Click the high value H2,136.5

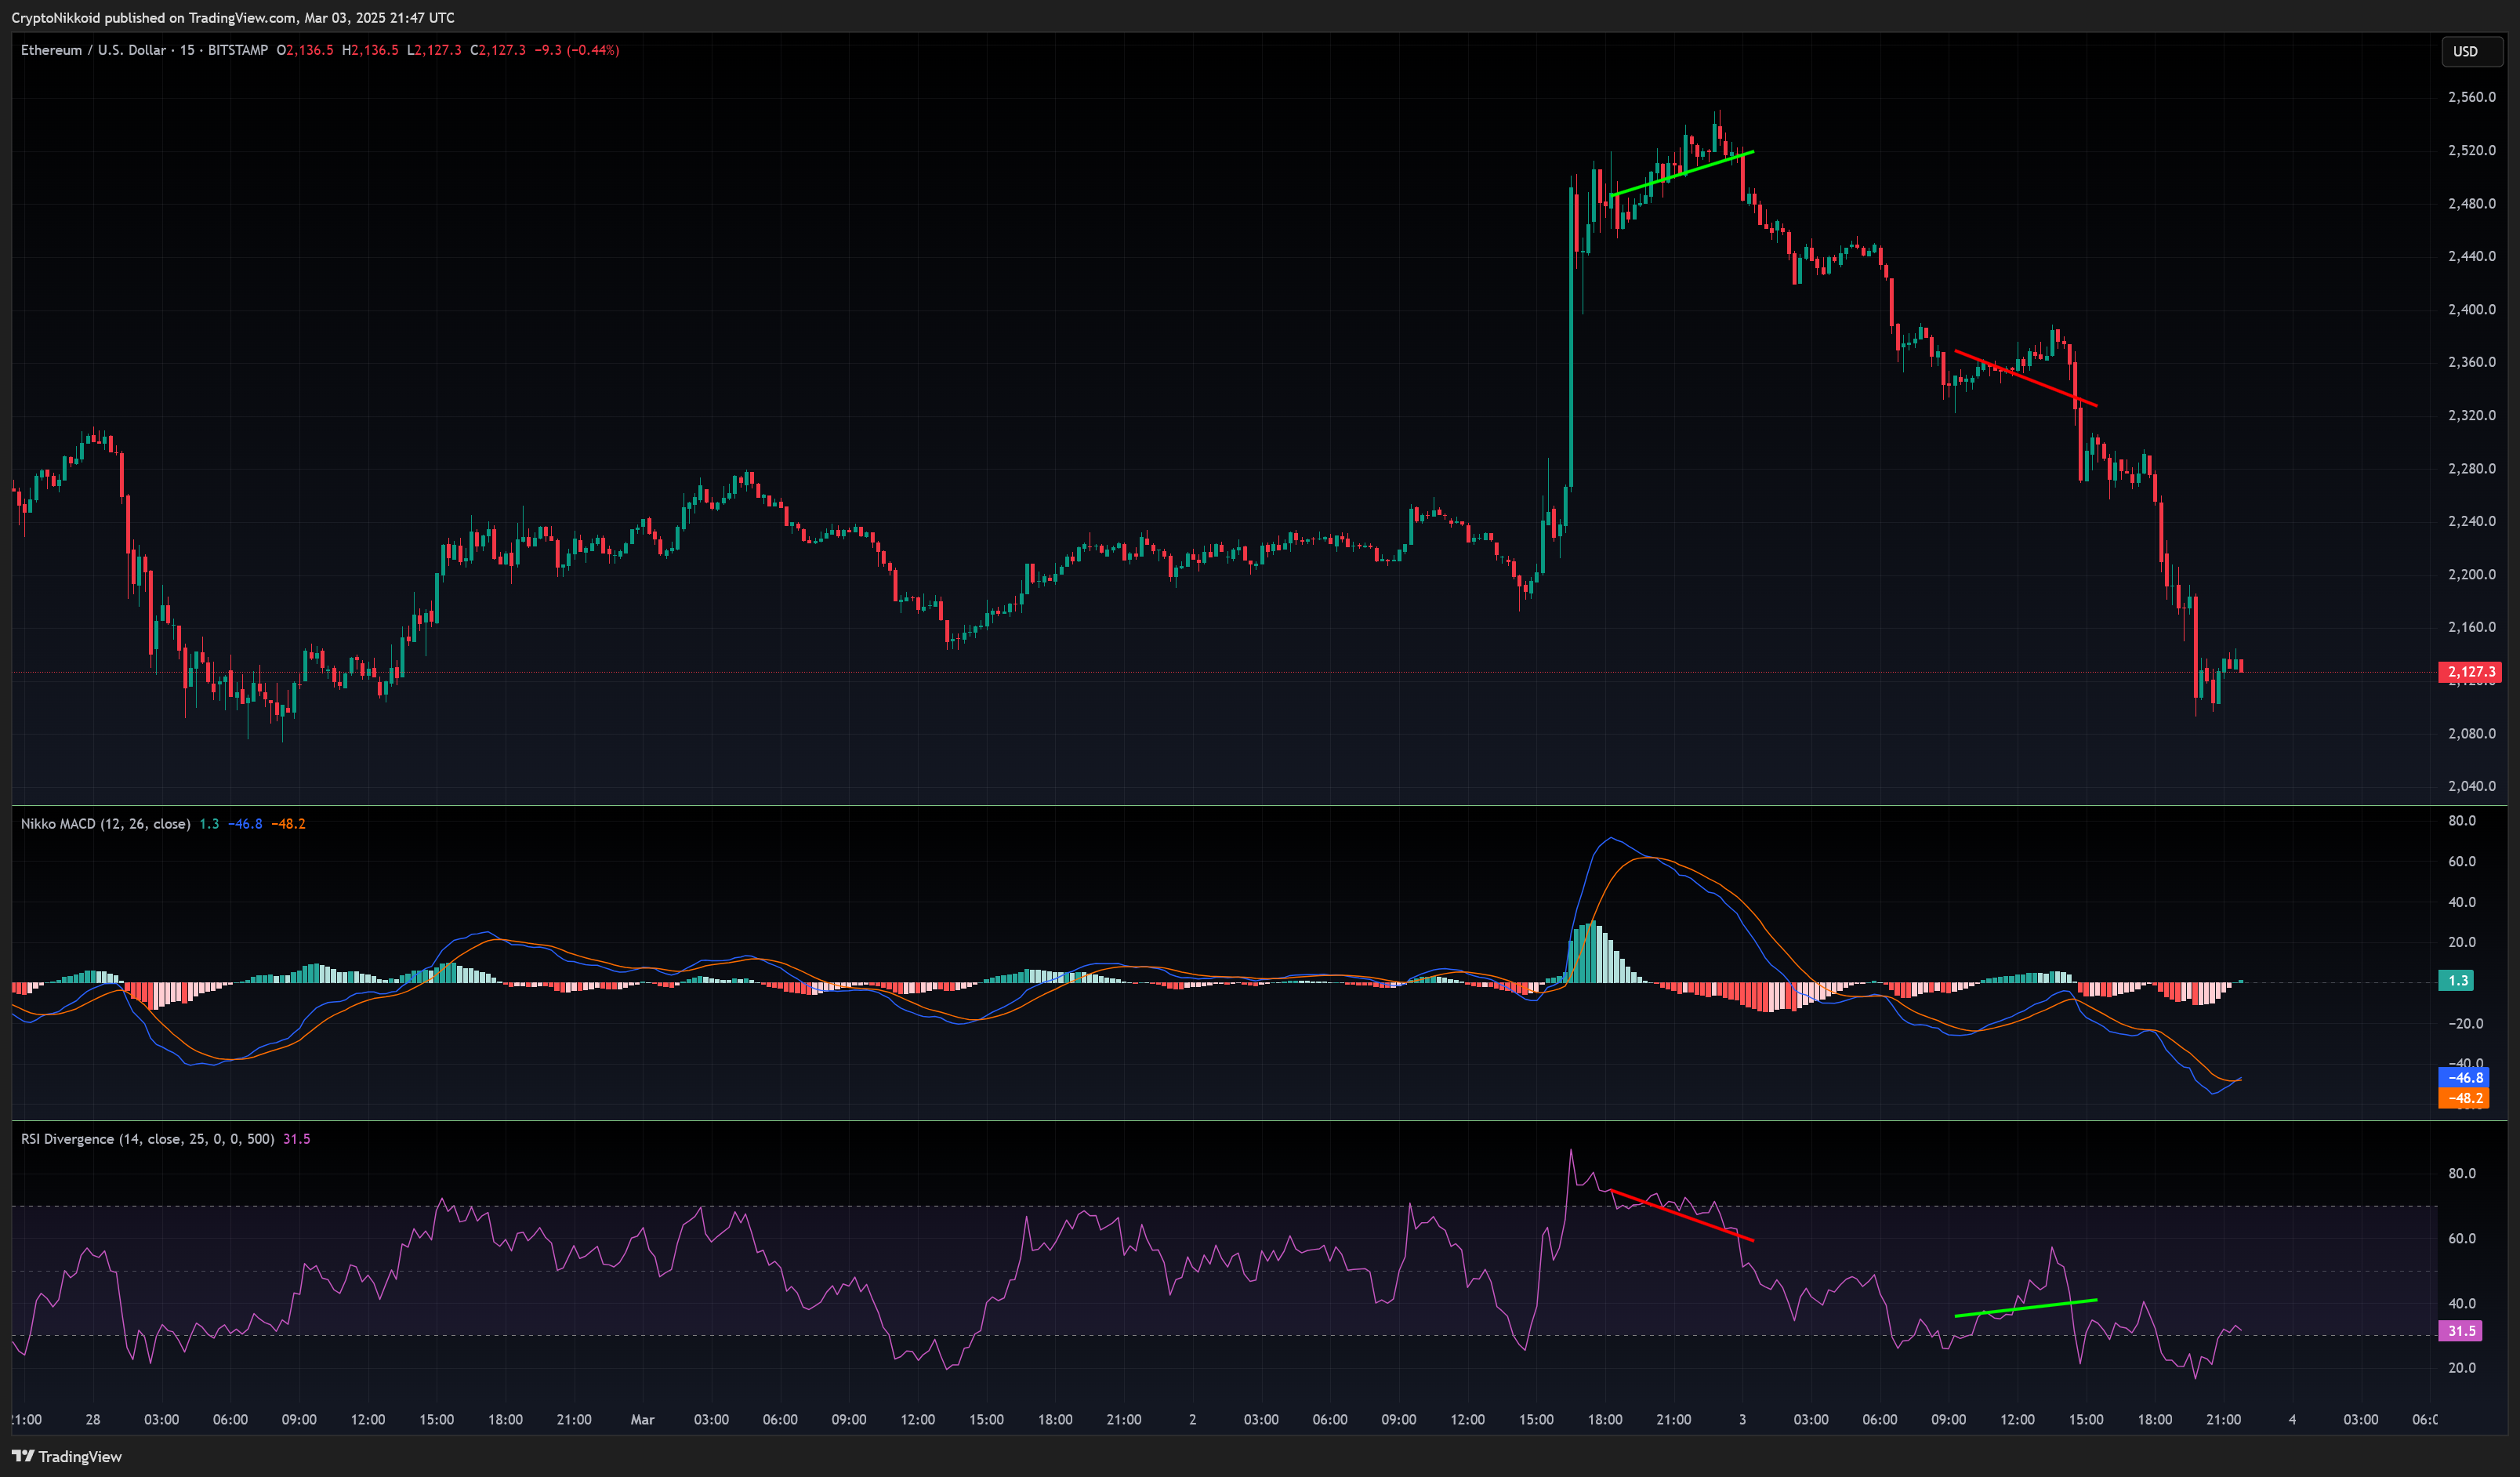click(x=370, y=50)
